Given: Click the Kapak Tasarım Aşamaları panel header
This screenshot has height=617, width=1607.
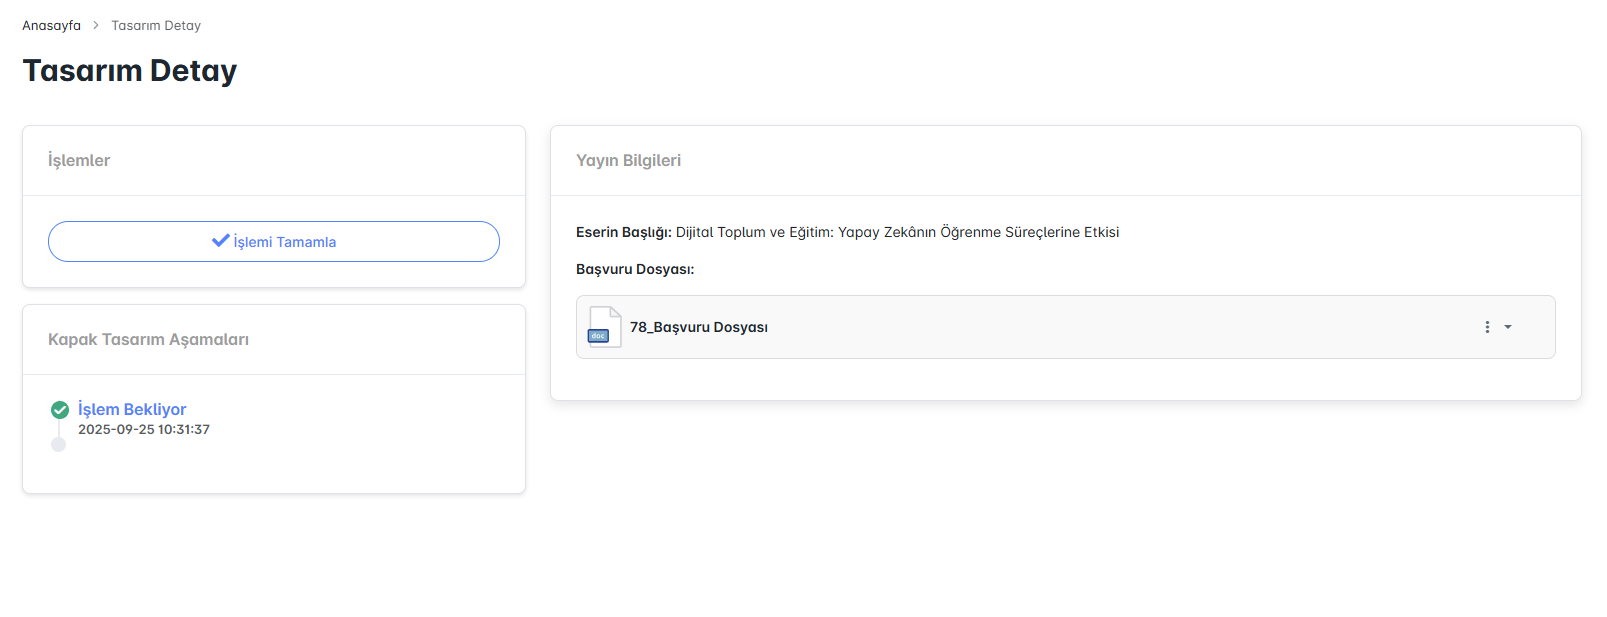Looking at the screenshot, I should [148, 339].
